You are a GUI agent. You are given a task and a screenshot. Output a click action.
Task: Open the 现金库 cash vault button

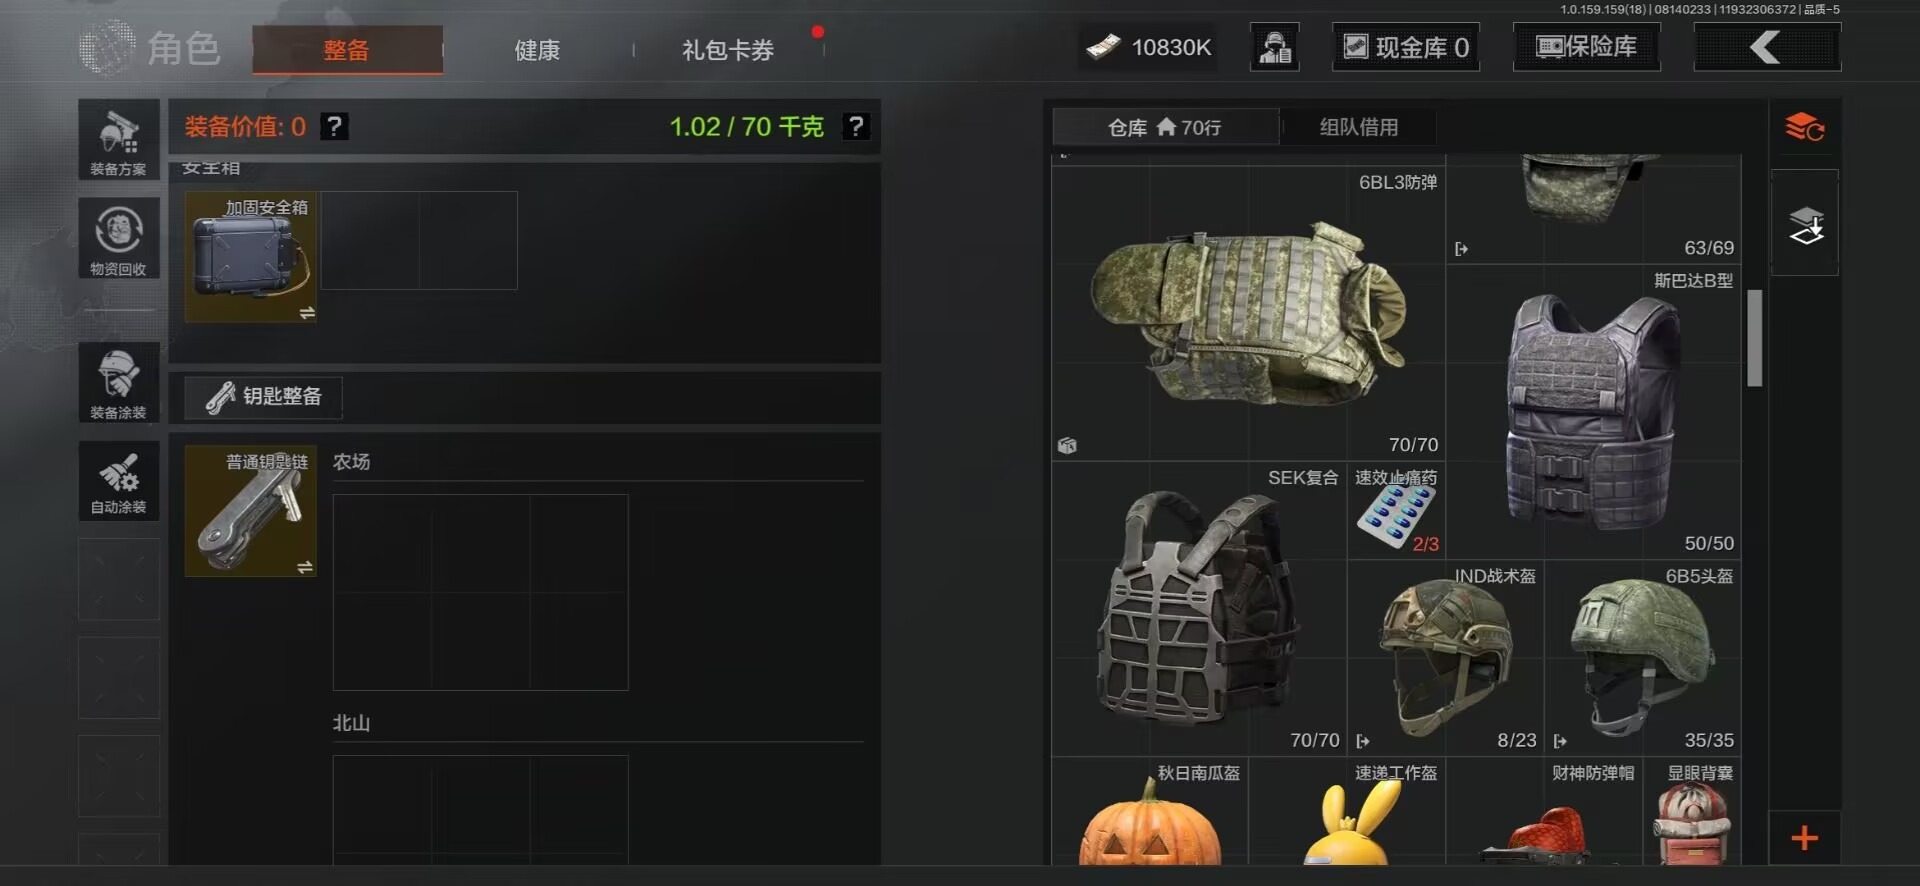[x=1406, y=47]
